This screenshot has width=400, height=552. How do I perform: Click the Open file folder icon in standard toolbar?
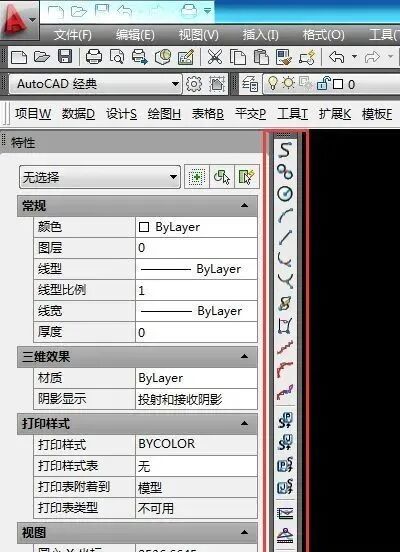pyautogui.click(x=42, y=56)
